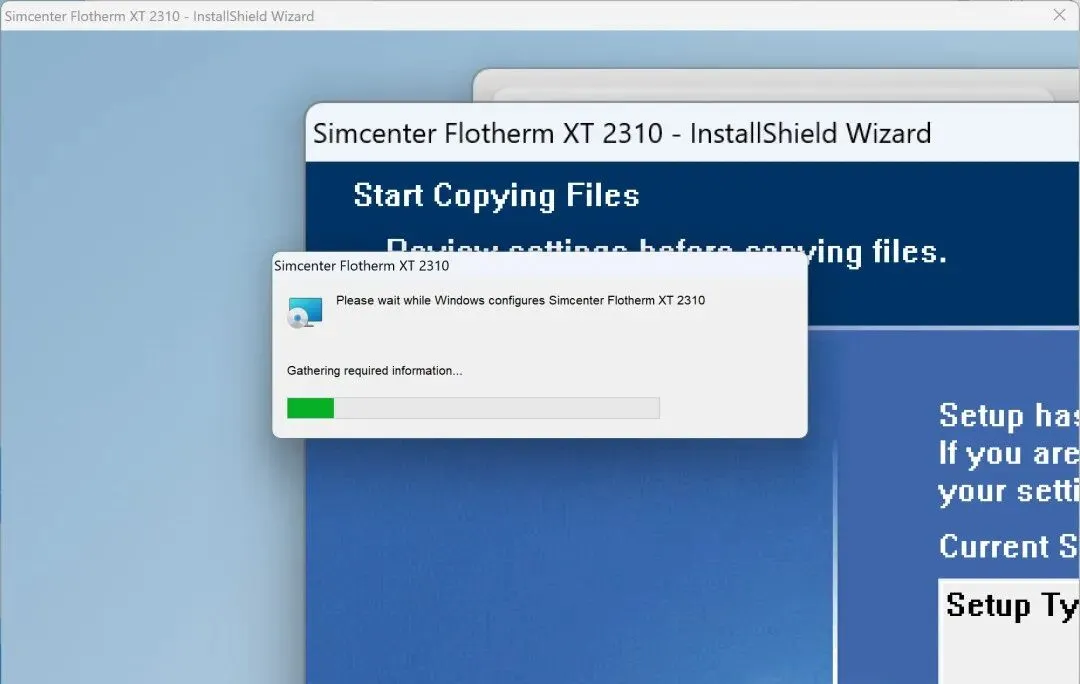
Task: Click 'Gathering required information...' status text
Action: [374, 371]
